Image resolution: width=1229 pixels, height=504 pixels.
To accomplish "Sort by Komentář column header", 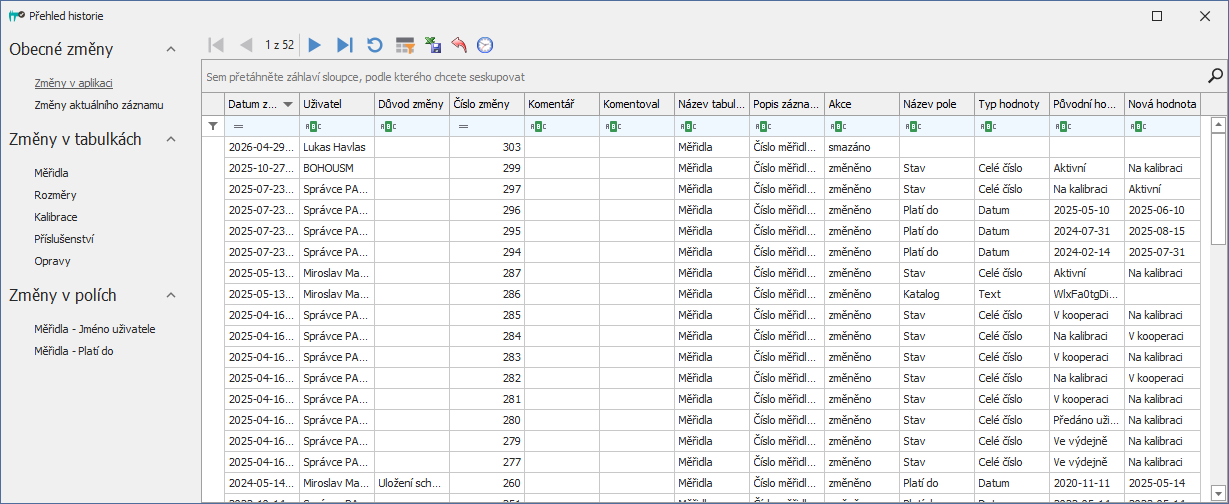I will (562, 104).
